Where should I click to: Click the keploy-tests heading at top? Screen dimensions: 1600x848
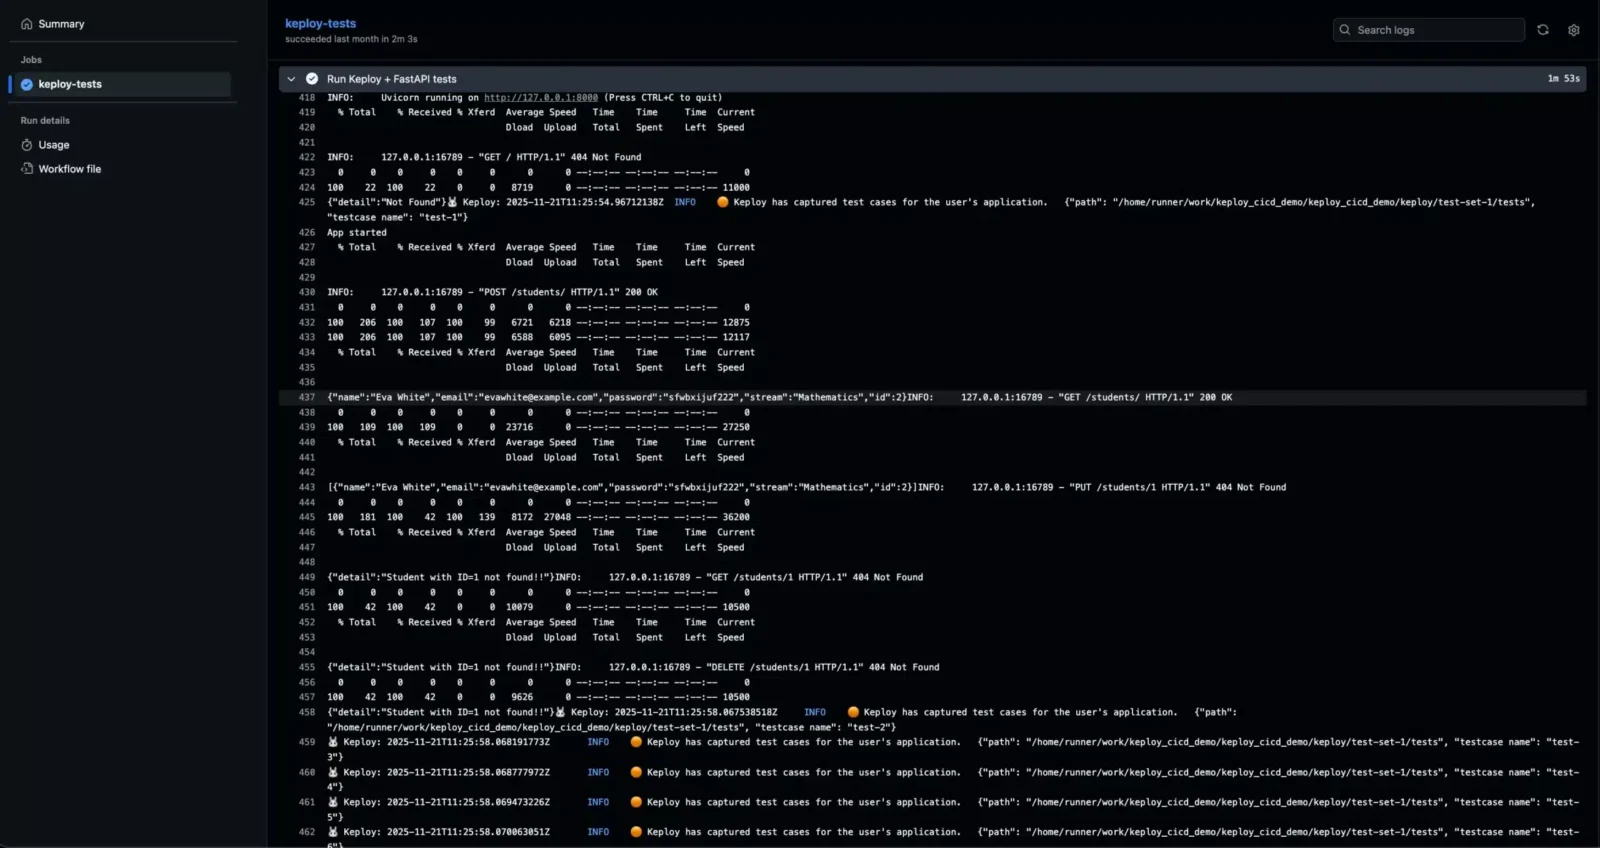pyautogui.click(x=320, y=23)
